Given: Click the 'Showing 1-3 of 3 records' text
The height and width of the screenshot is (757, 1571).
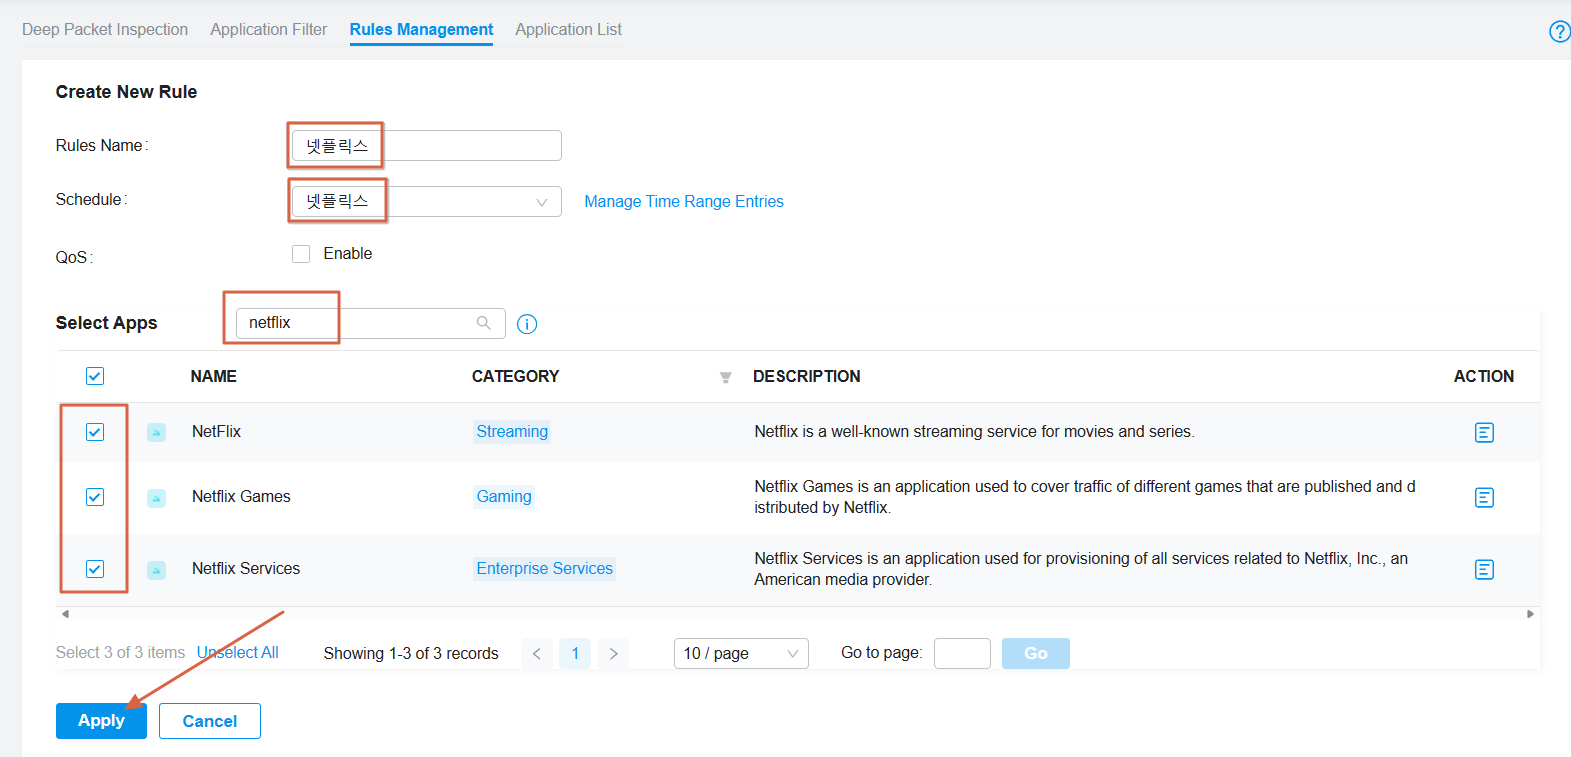Looking at the screenshot, I should click(411, 654).
